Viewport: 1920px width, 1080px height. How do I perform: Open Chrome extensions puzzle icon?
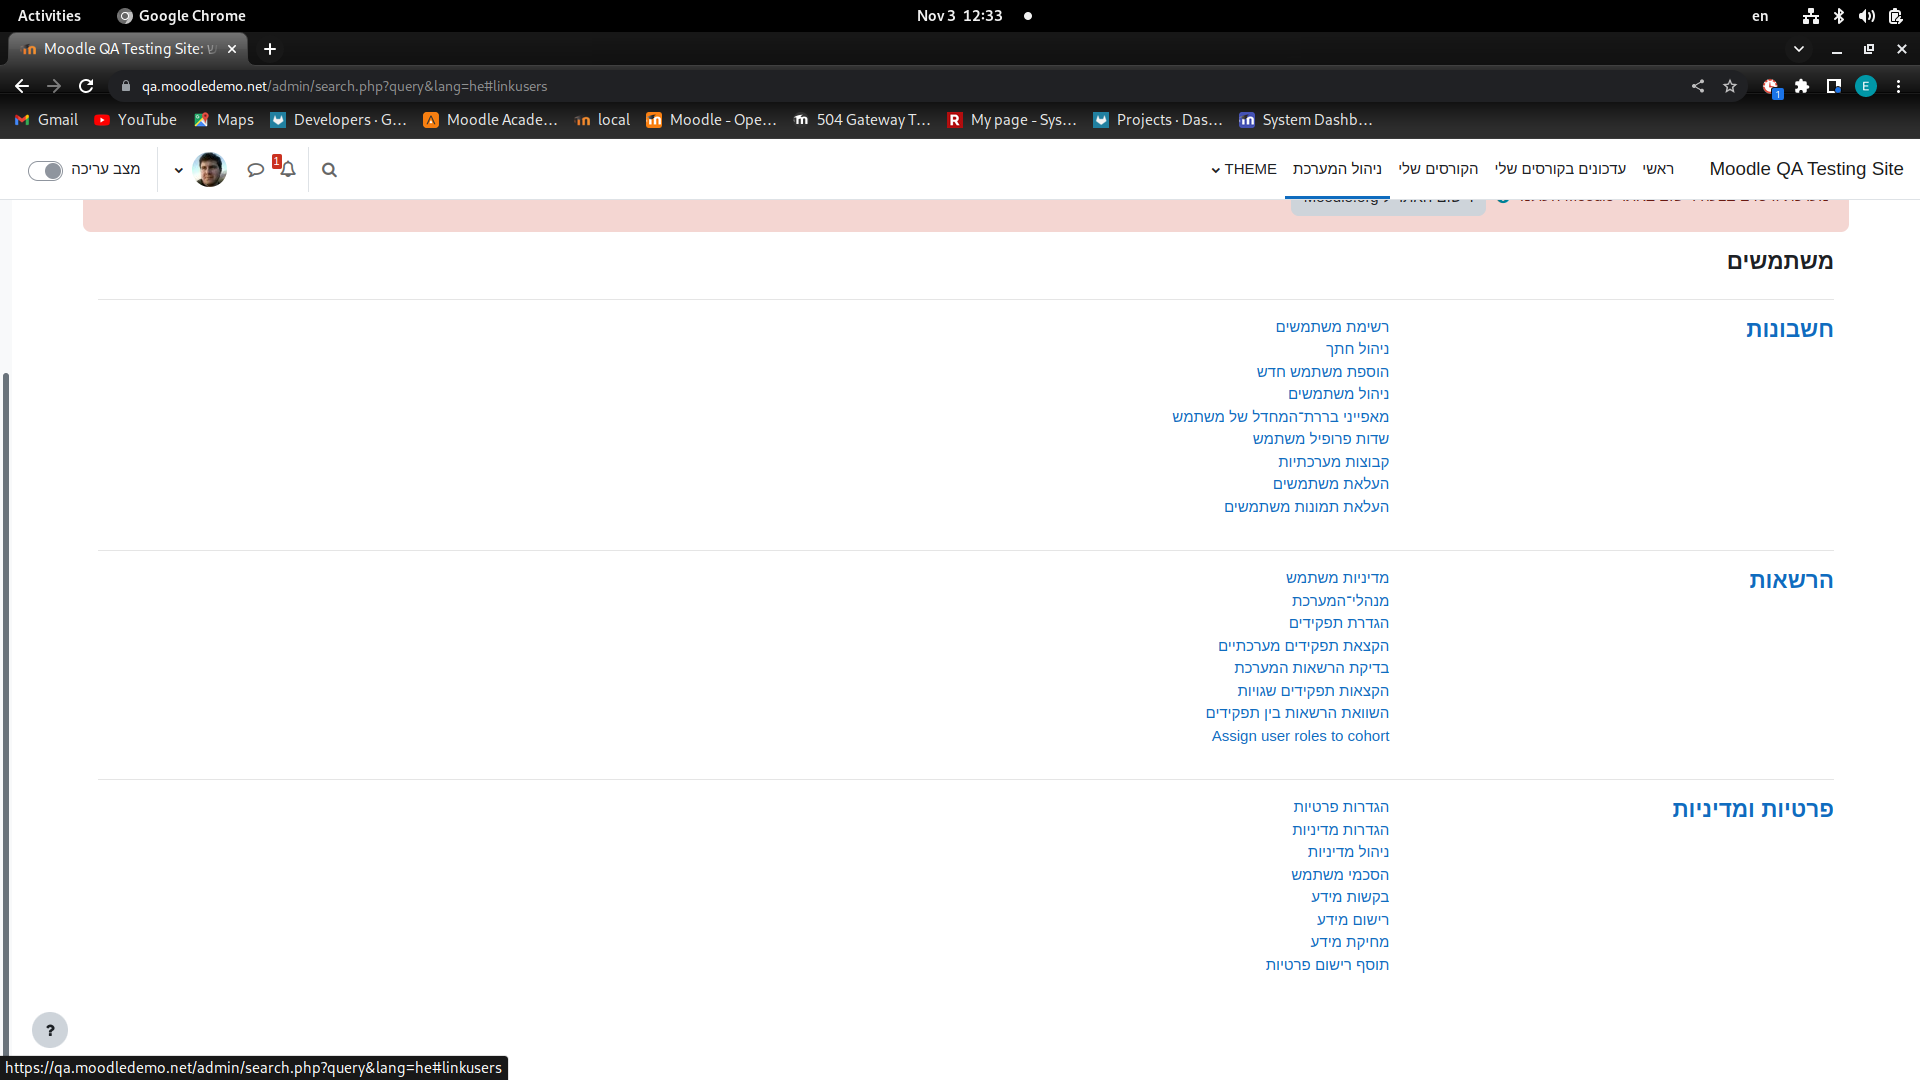coord(1802,86)
